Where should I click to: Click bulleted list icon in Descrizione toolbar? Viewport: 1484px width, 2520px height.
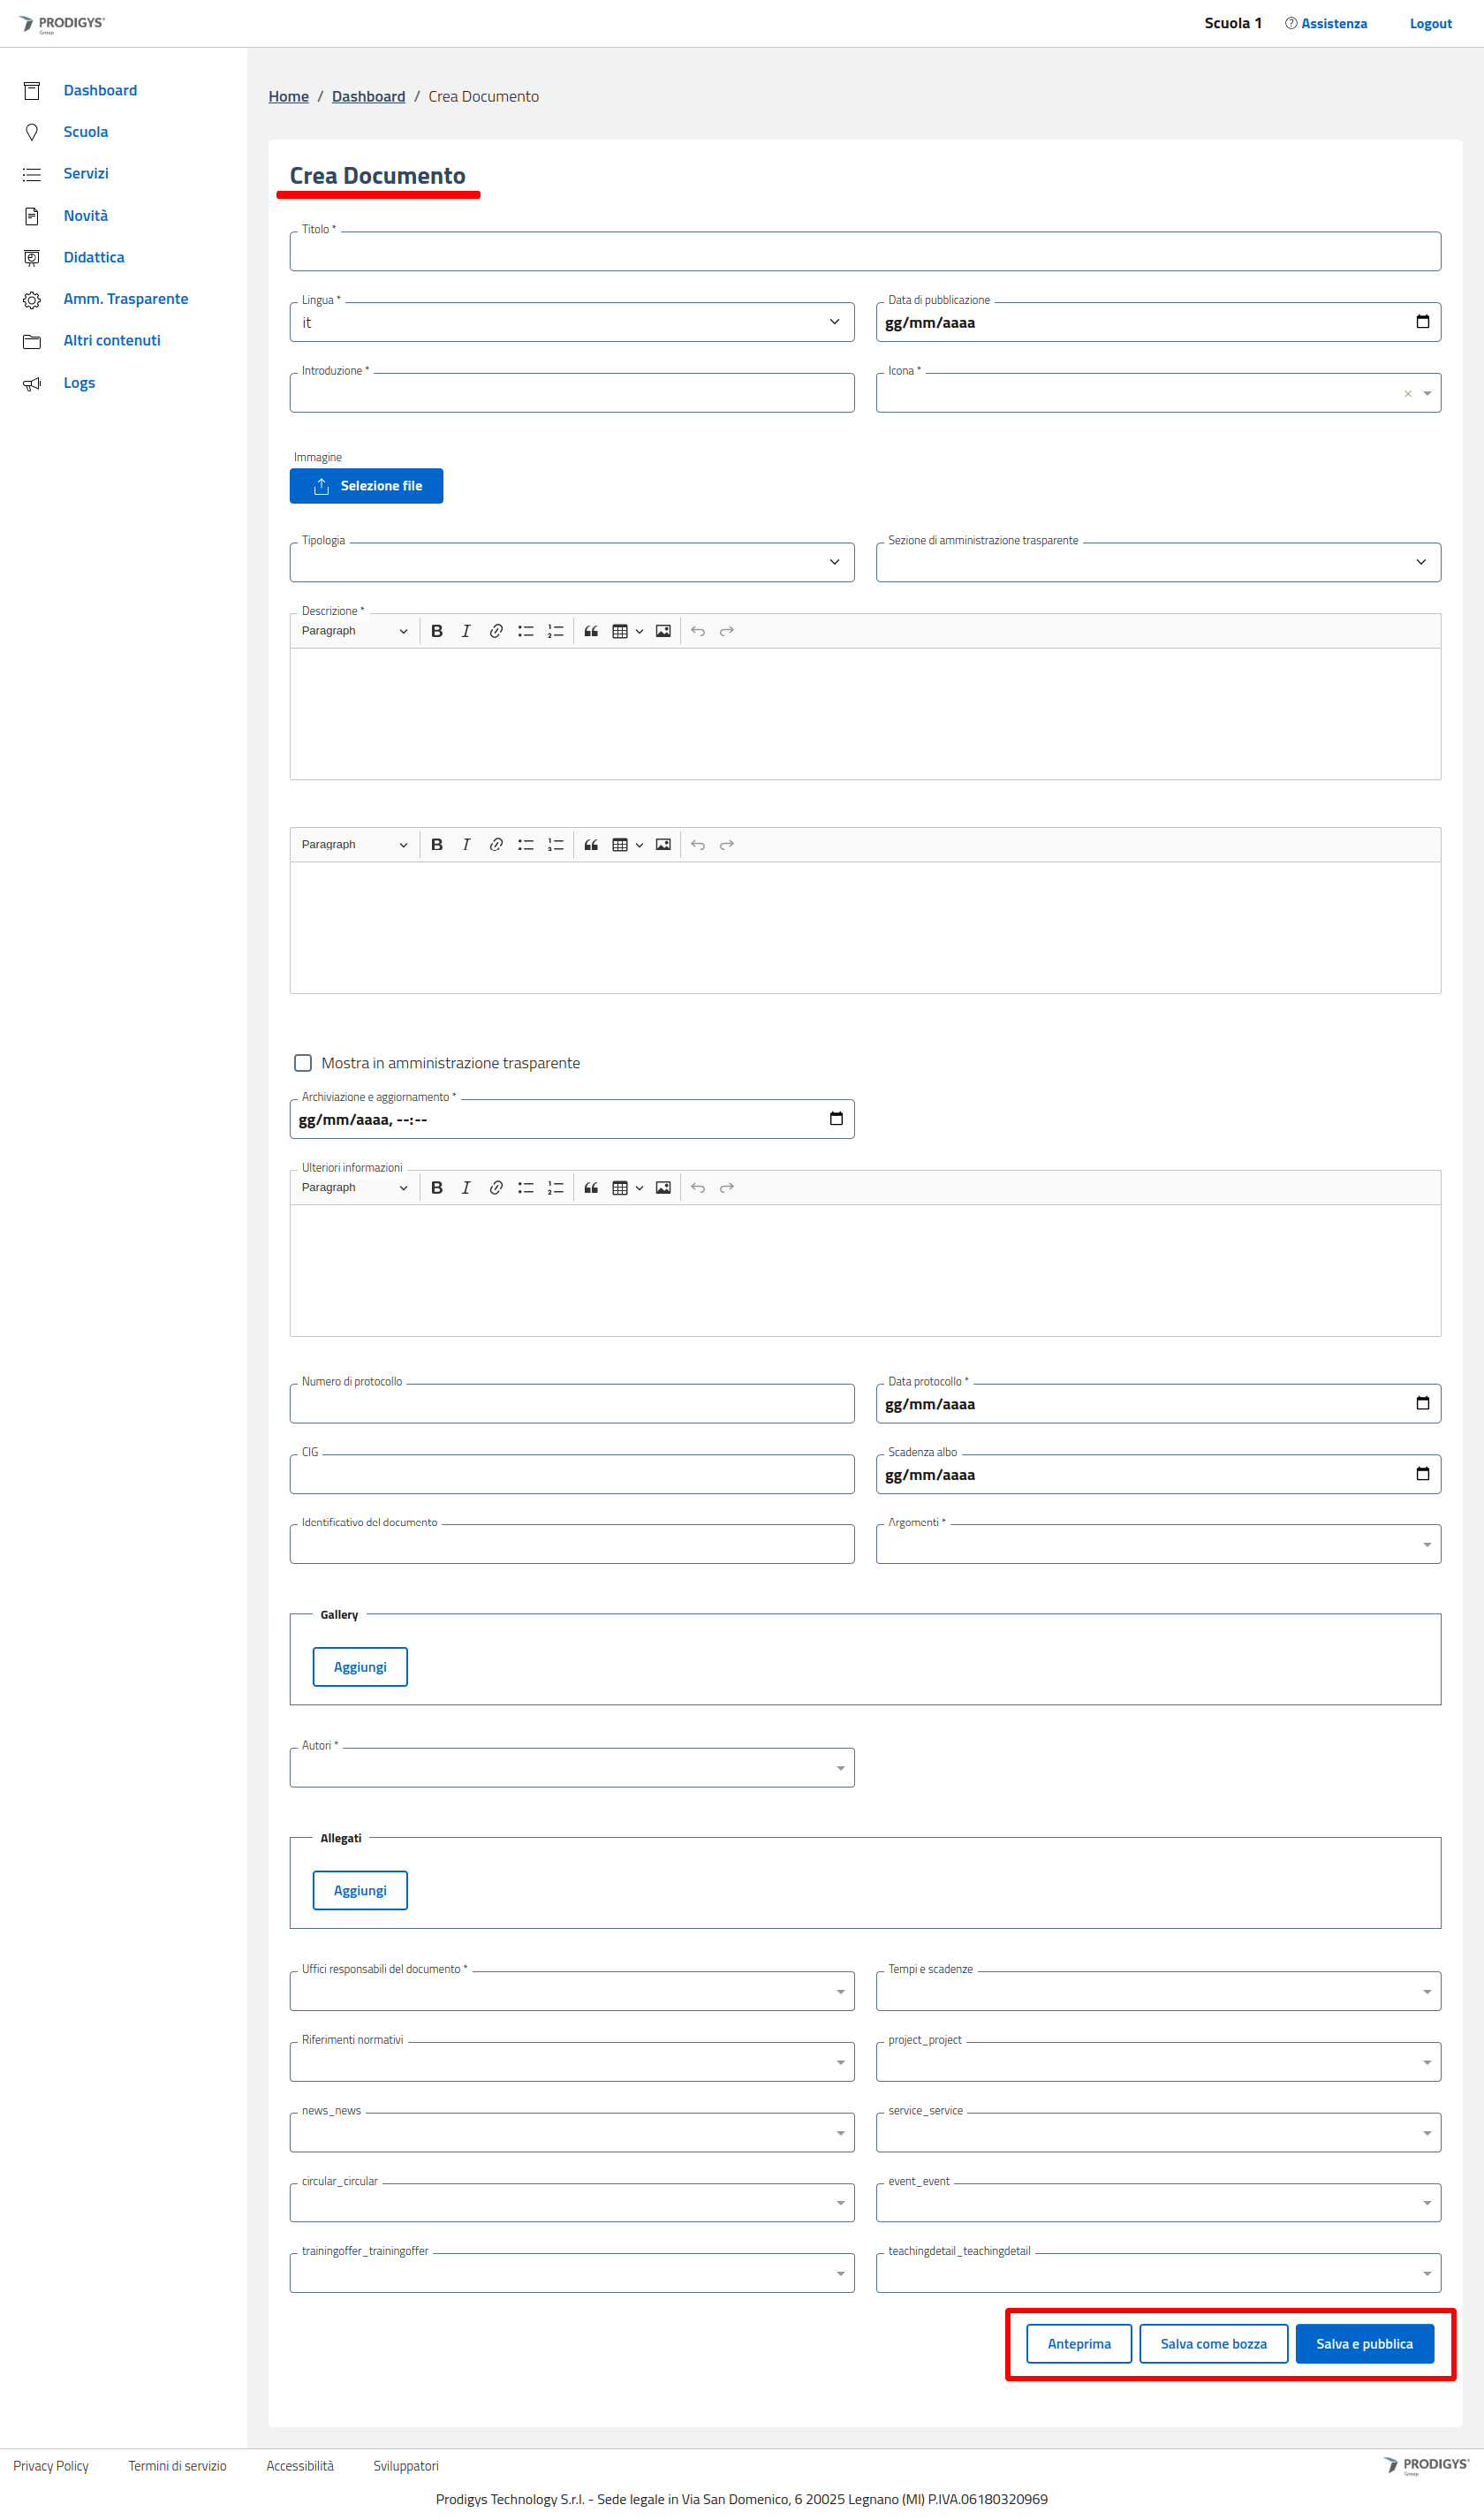[525, 631]
